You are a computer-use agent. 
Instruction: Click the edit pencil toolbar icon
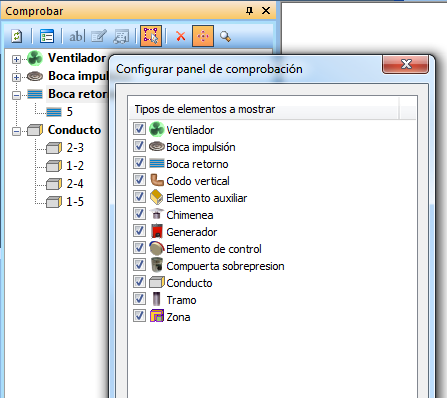coord(99,36)
